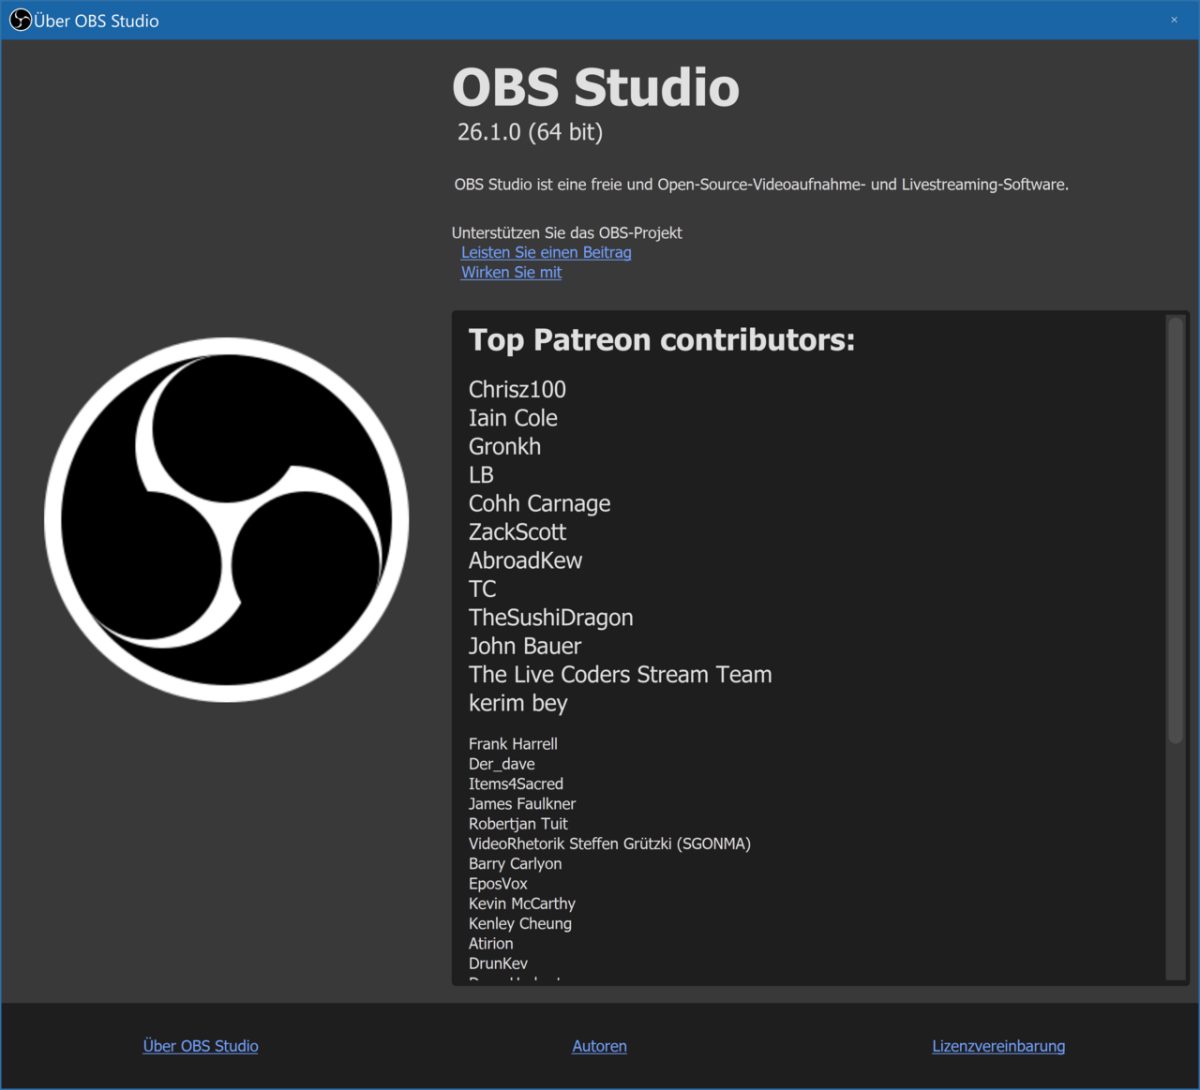Click the name 'DrunKev'
The width and height of the screenshot is (1200, 1090).
[498, 964]
